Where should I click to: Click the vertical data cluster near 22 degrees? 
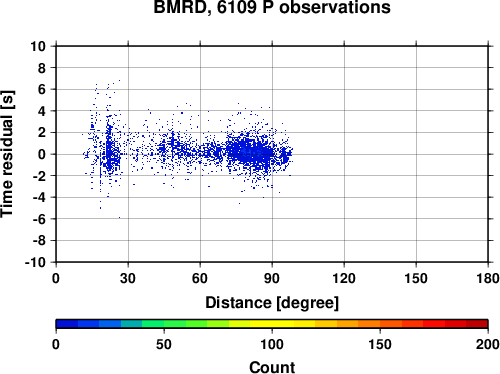(109, 147)
